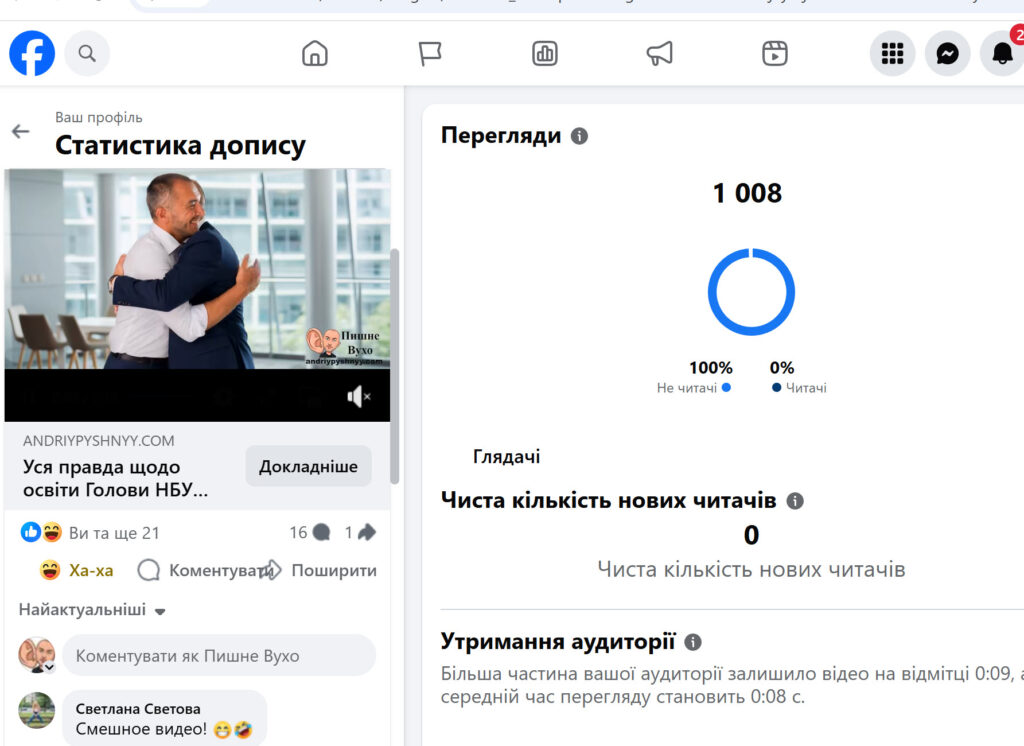Viewport: 1024px width, 746px height.
Task: Switch commenting profile via avatar arrow
Action: [x=47, y=667]
